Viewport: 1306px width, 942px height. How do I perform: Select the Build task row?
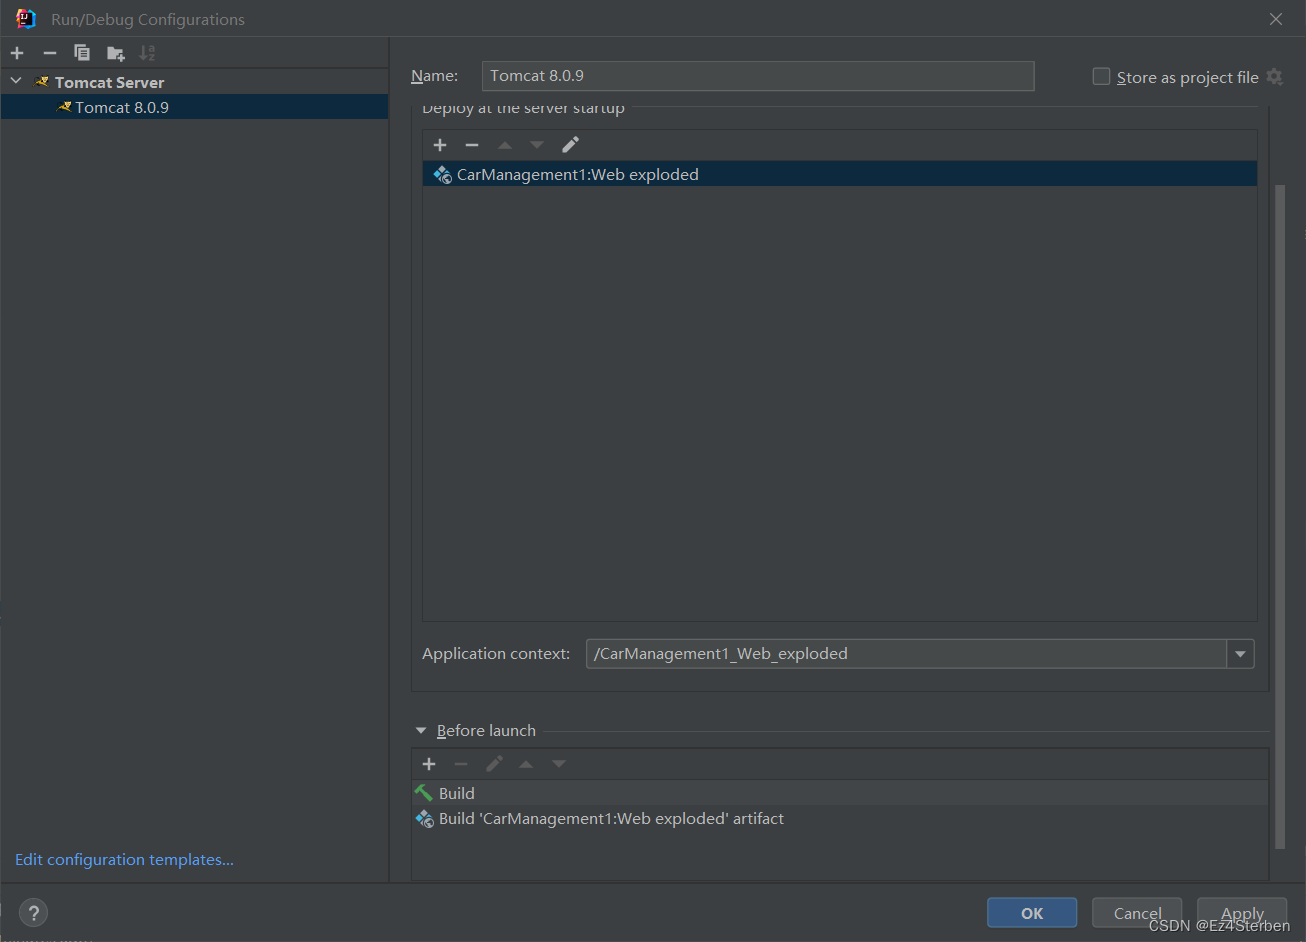click(840, 793)
